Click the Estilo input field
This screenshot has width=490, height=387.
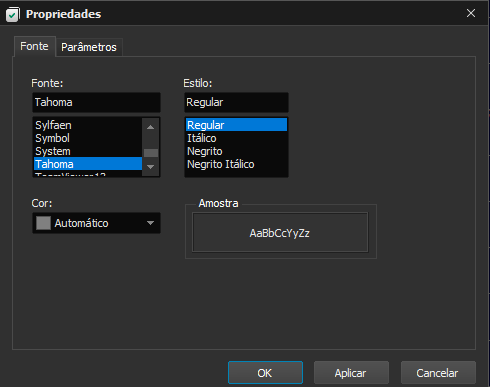pos(236,102)
